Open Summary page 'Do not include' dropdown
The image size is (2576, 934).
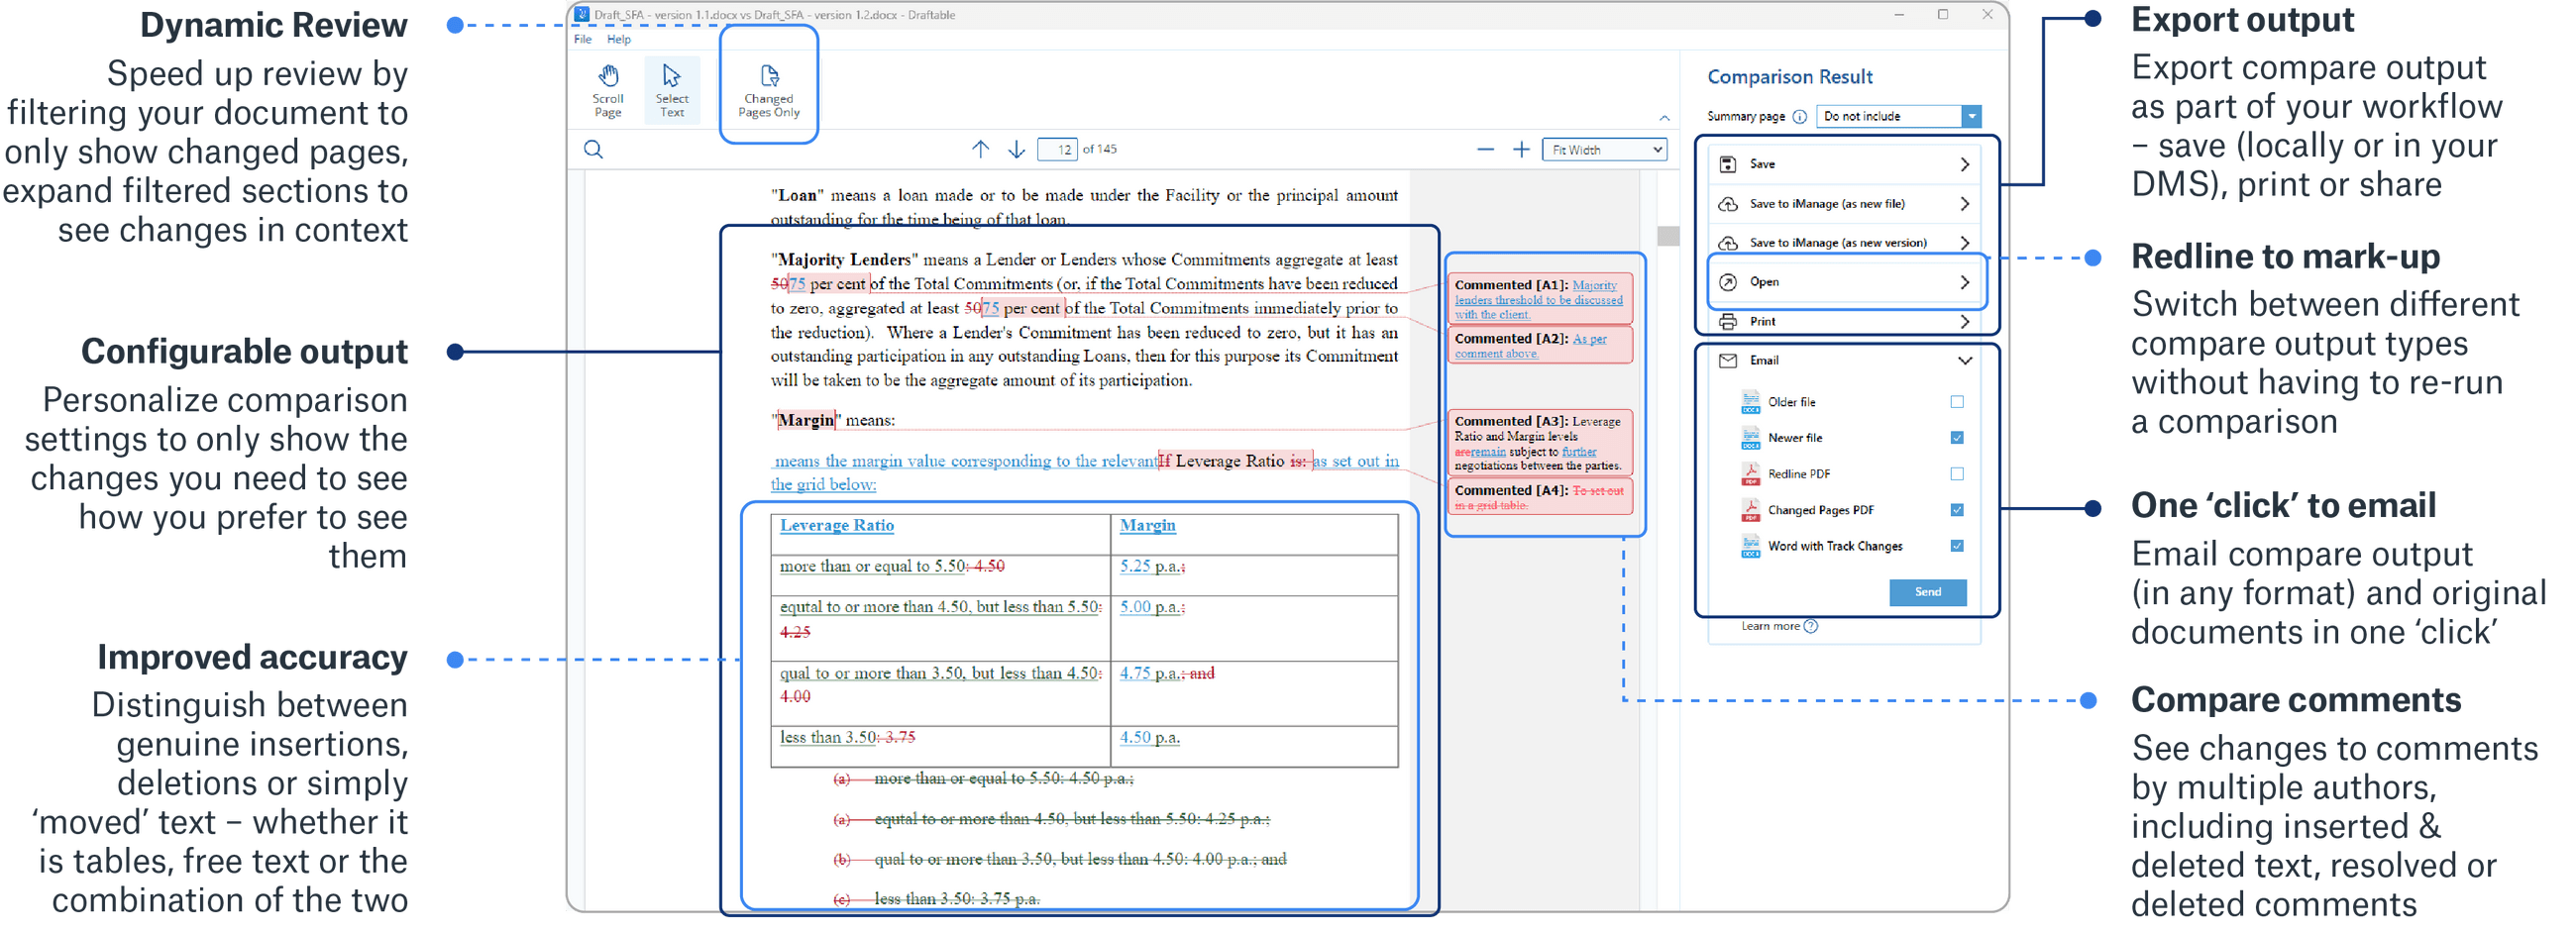pos(1897,117)
